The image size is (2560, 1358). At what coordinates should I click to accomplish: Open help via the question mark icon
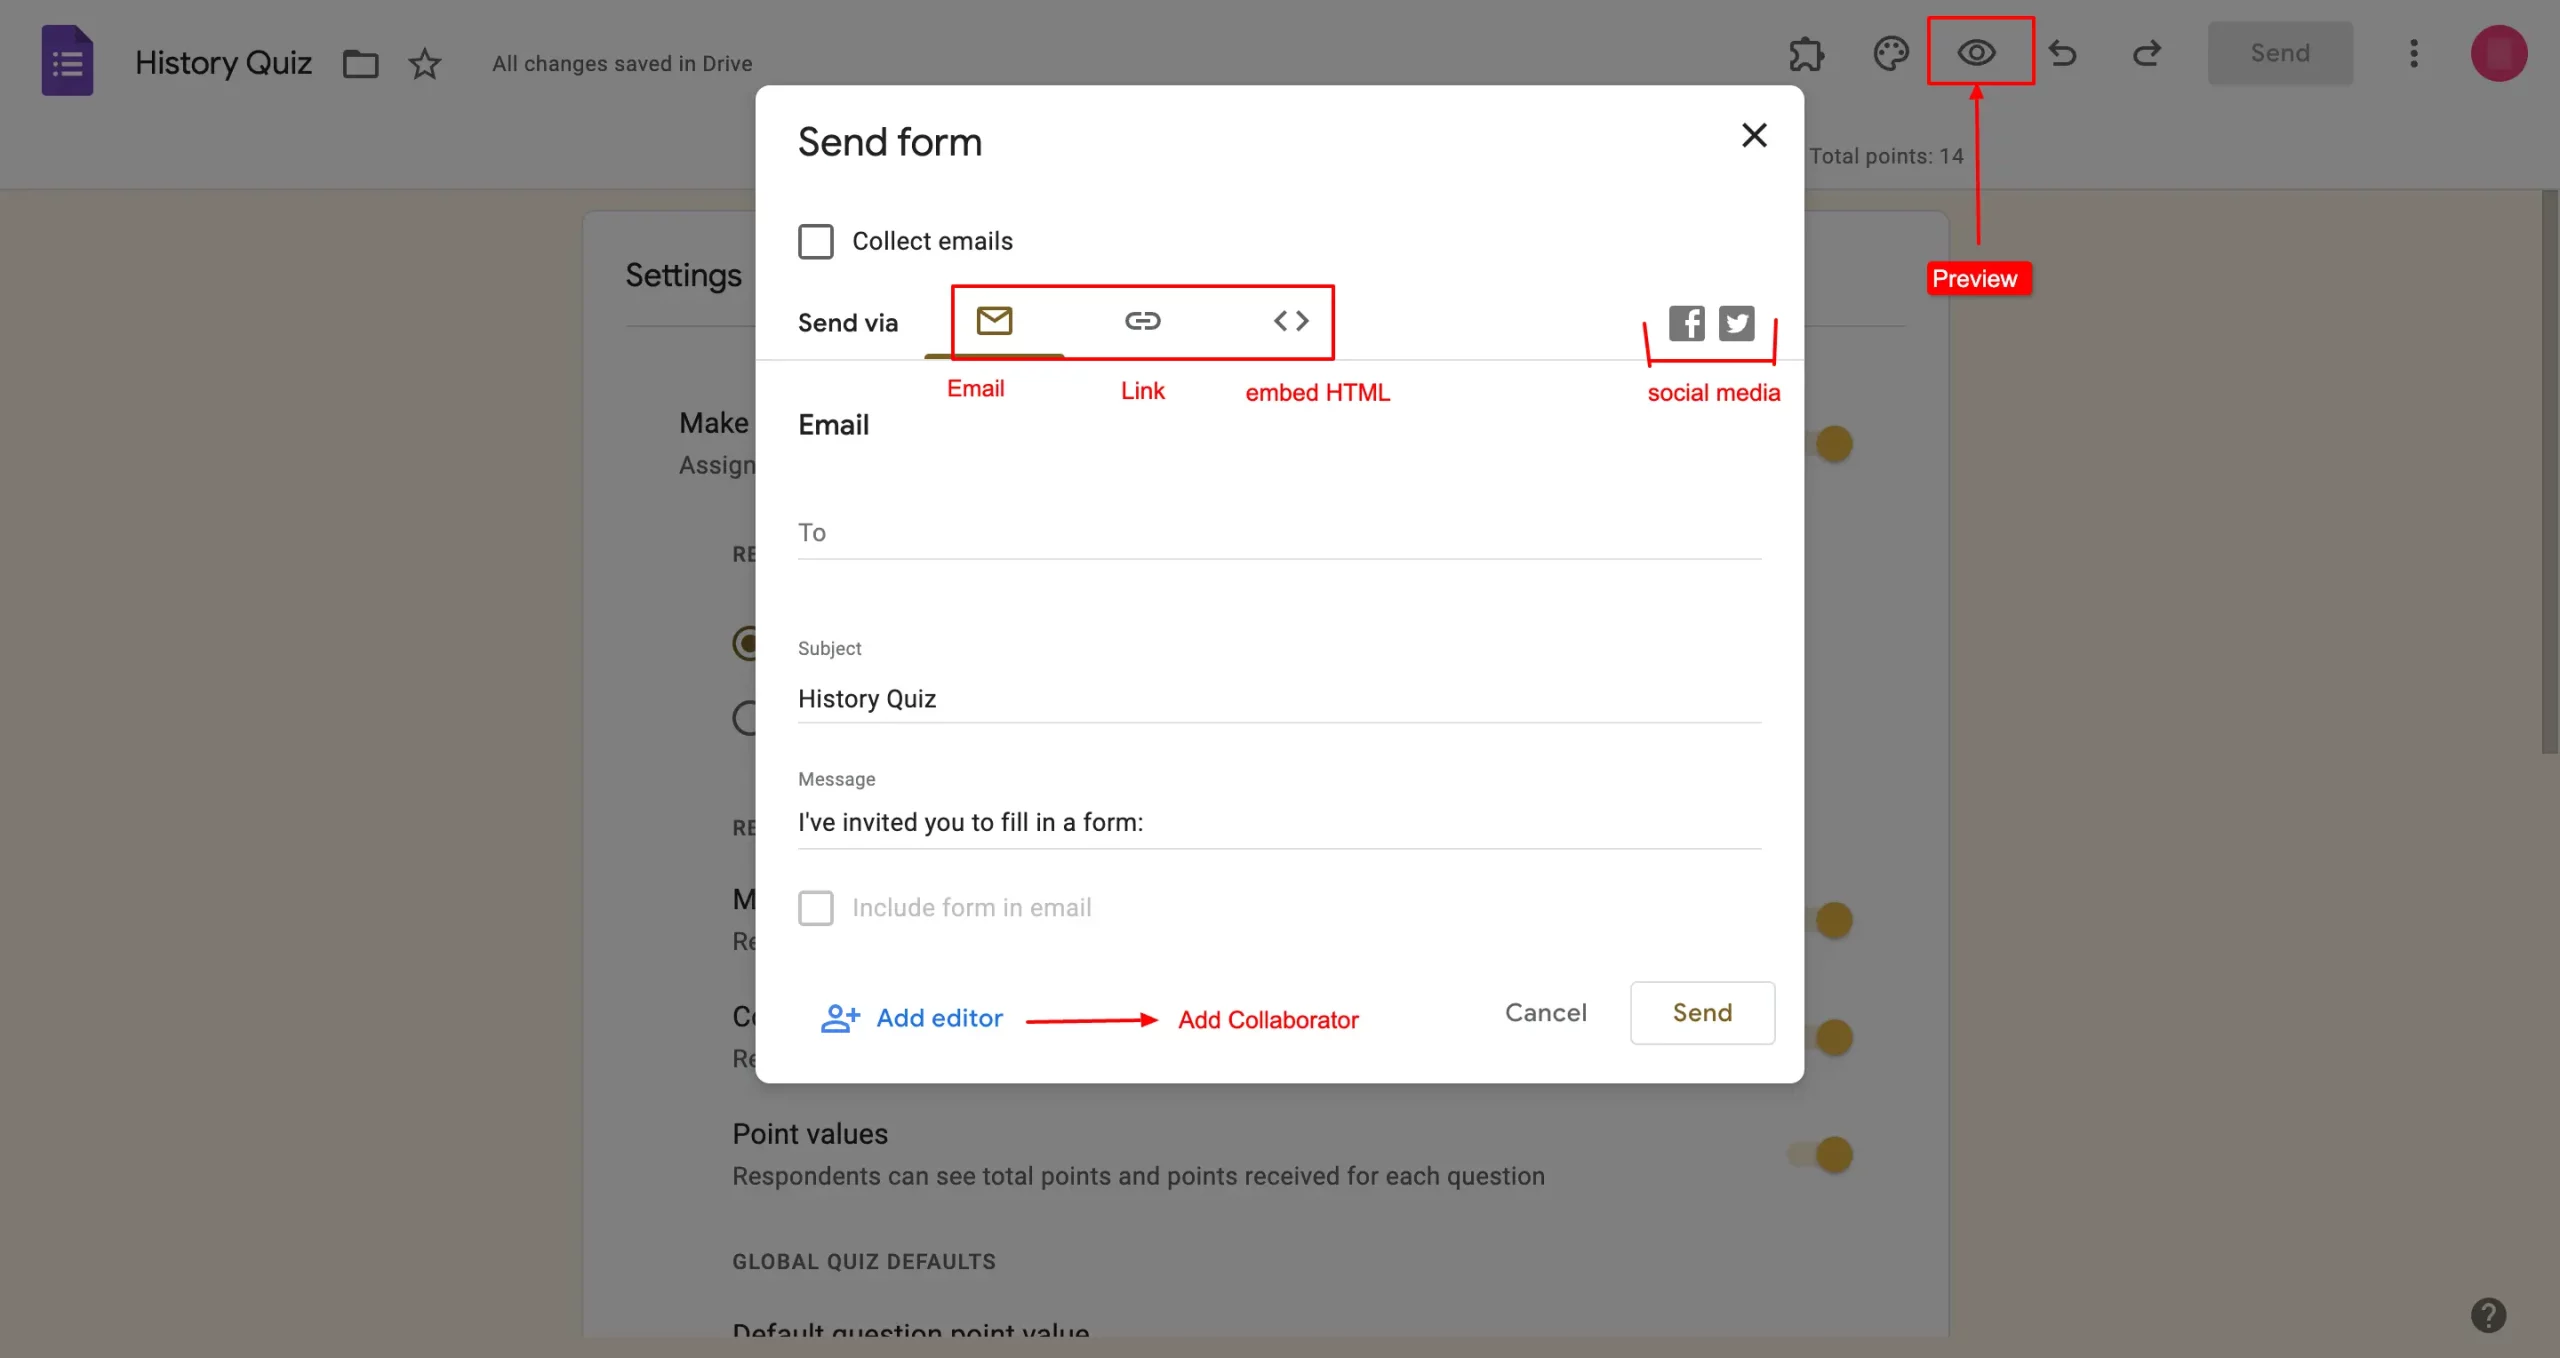2488,1315
